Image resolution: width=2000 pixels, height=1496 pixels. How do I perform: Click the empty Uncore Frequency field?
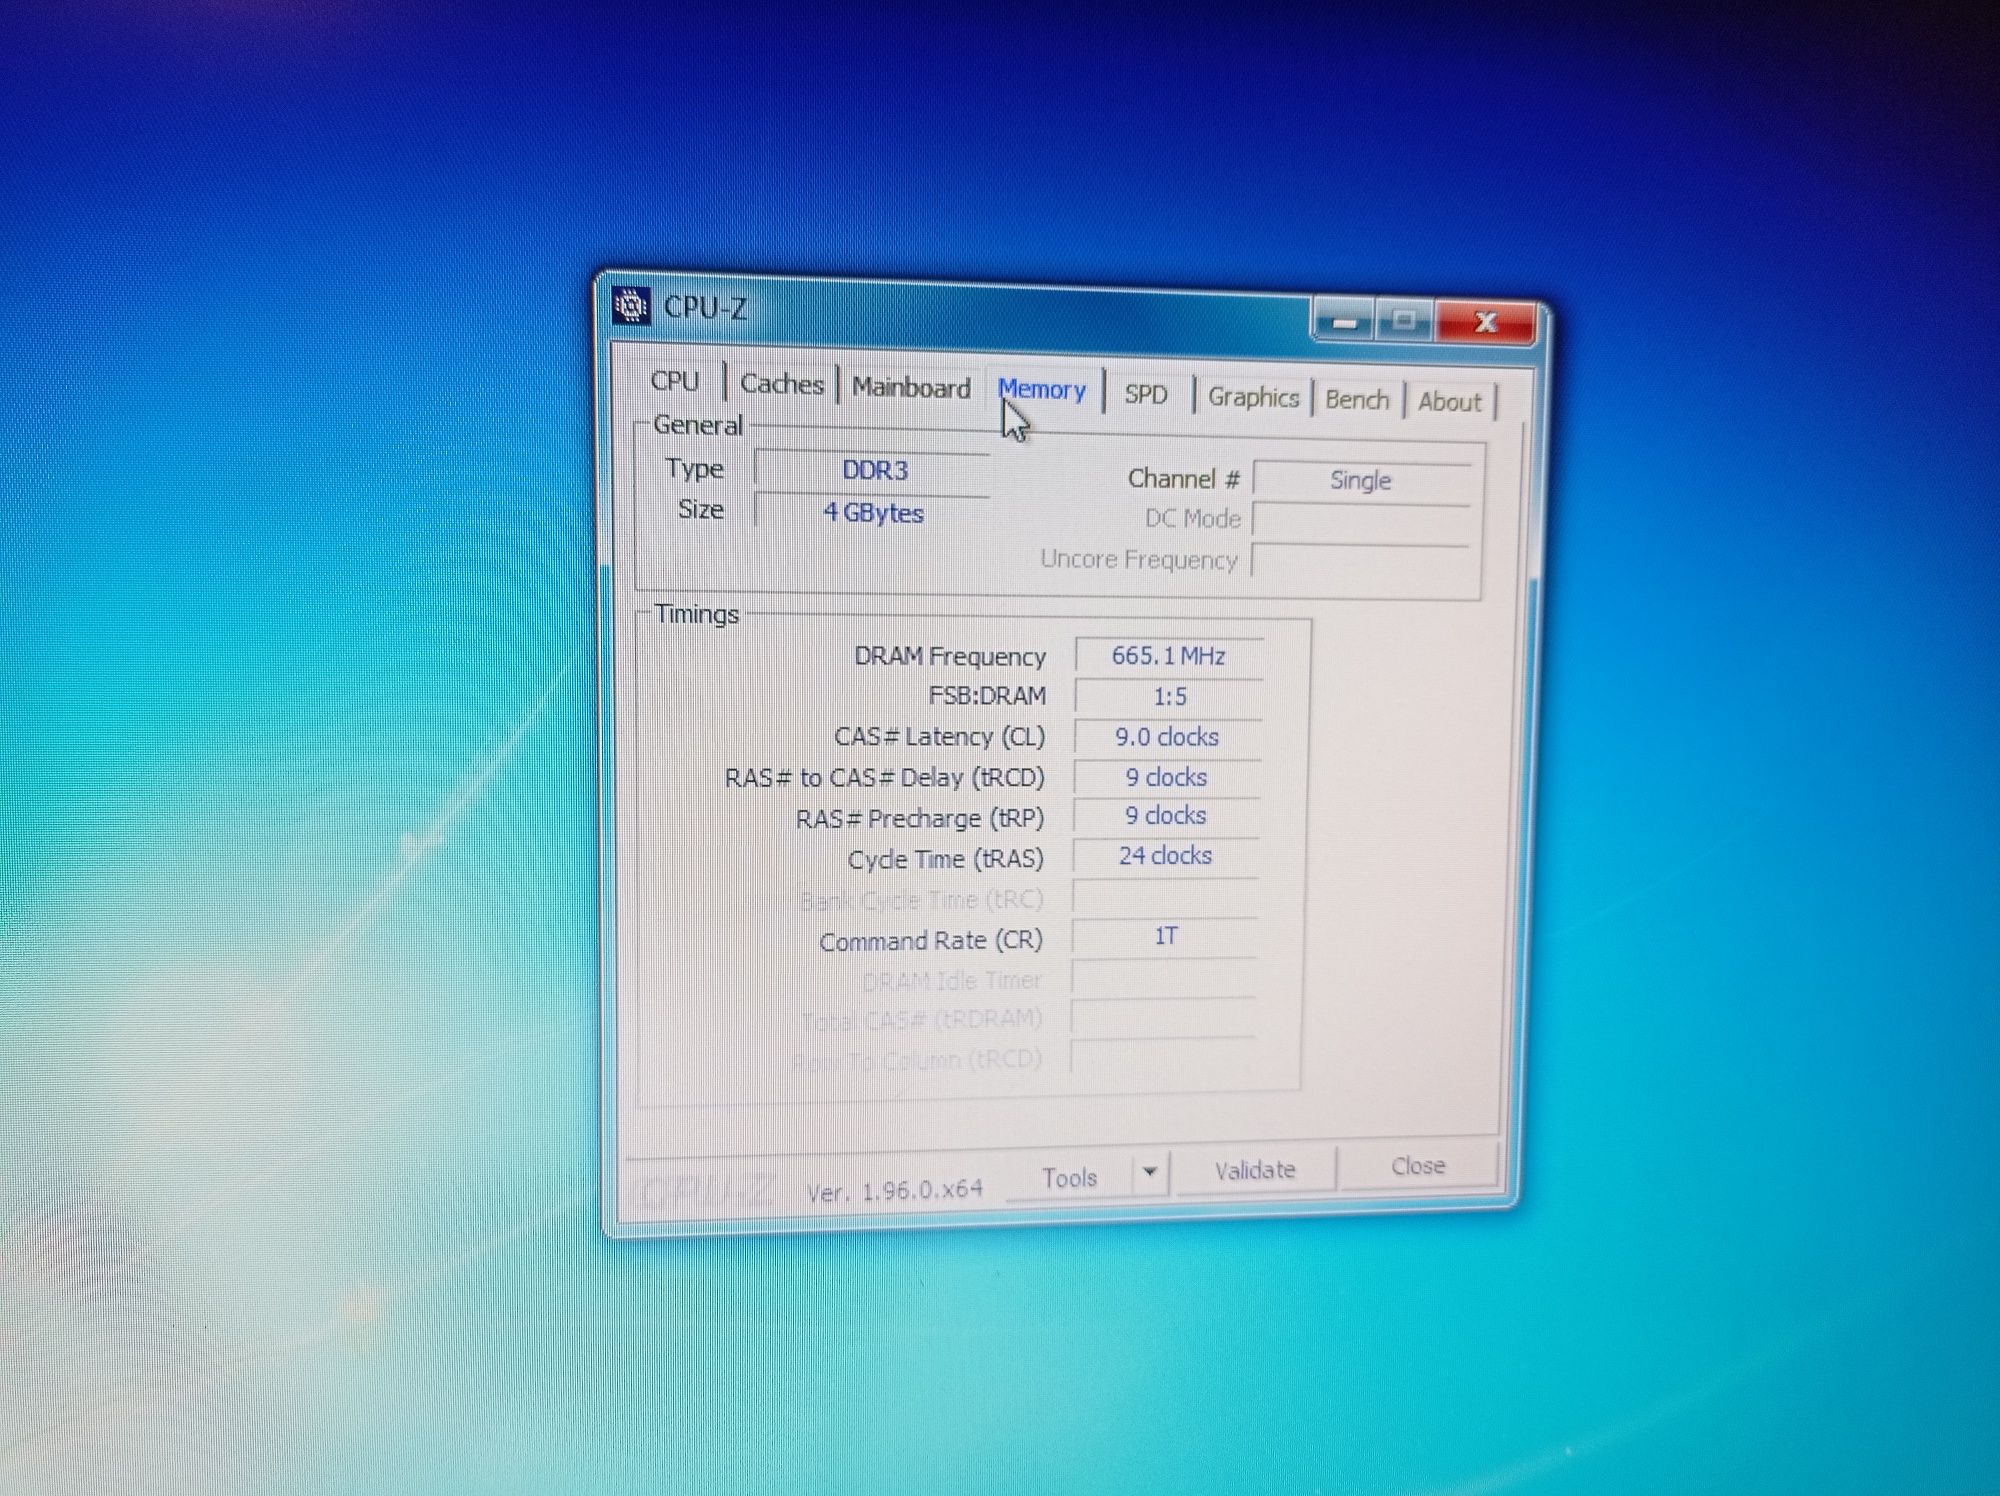click(x=1358, y=561)
